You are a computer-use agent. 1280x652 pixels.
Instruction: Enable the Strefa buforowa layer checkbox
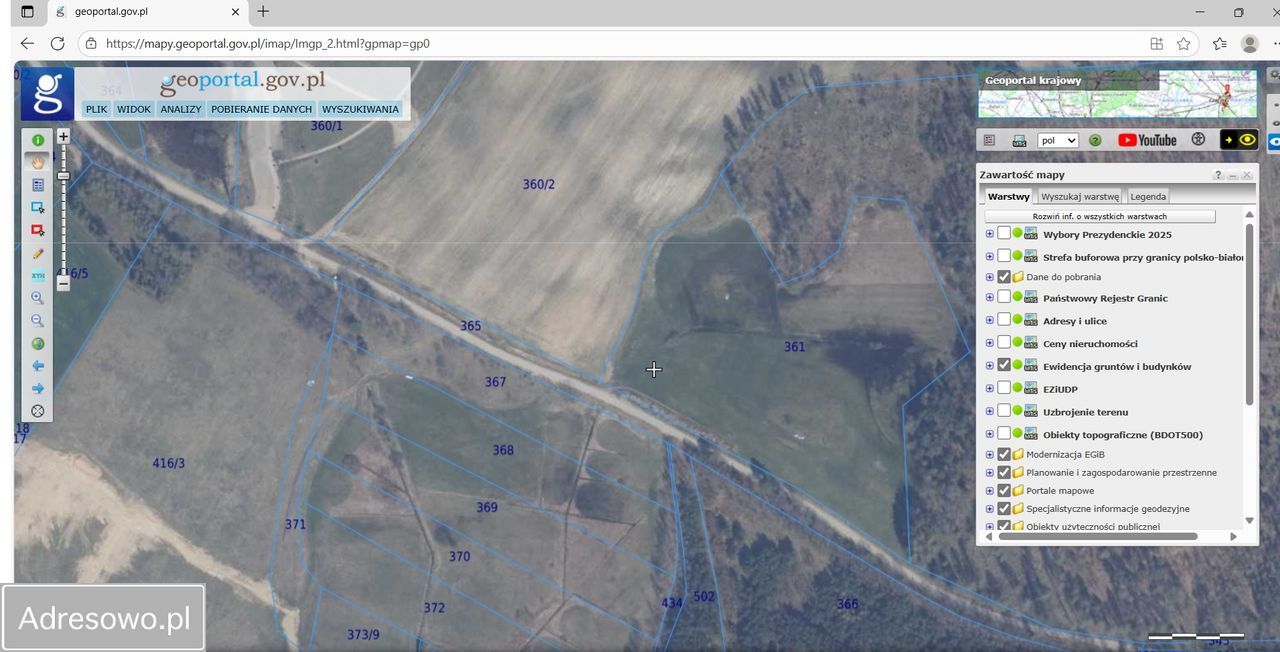coord(1004,256)
